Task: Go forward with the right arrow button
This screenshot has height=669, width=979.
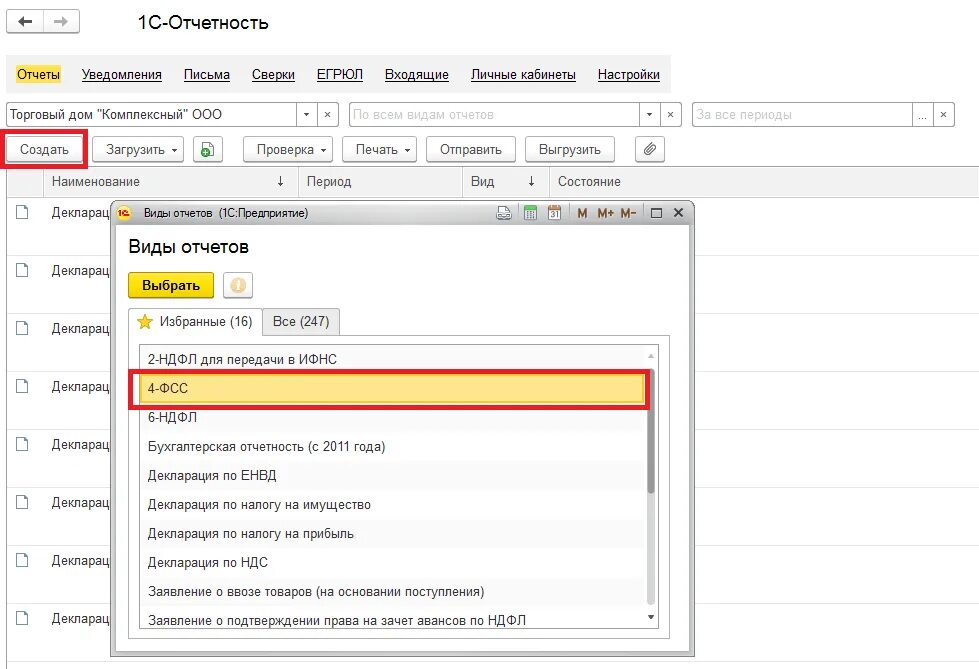Action: pyautogui.click(x=61, y=22)
